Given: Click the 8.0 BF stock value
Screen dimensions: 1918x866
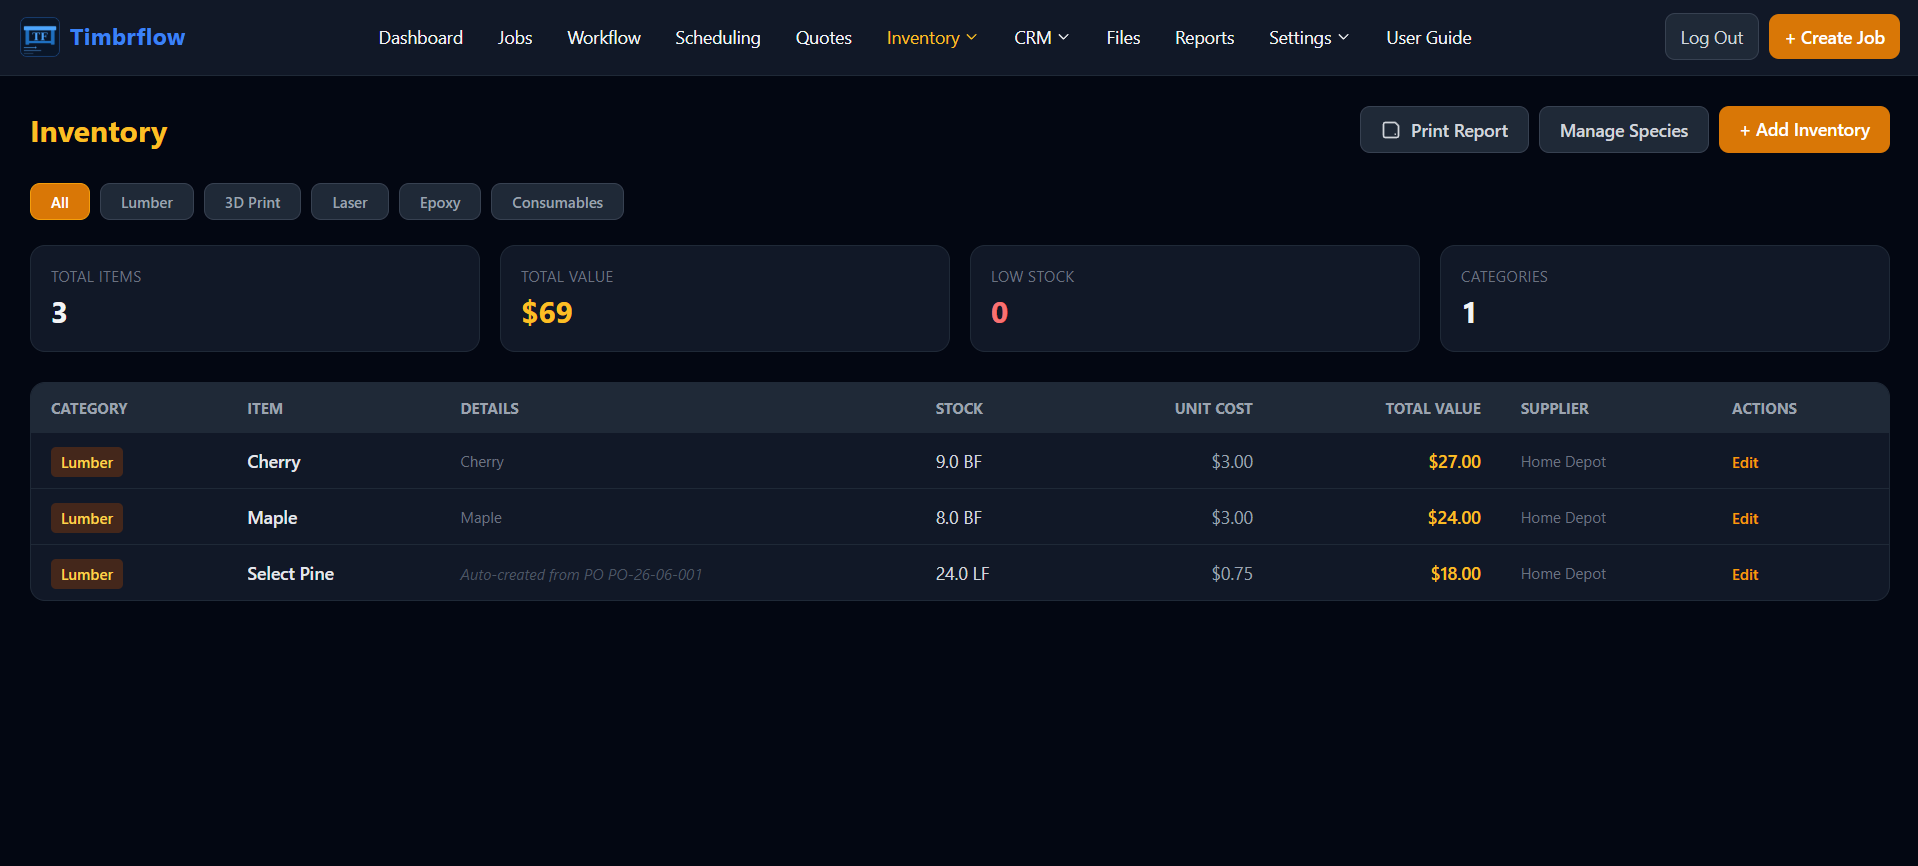Looking at the screenshot, I should coord(958,518).
